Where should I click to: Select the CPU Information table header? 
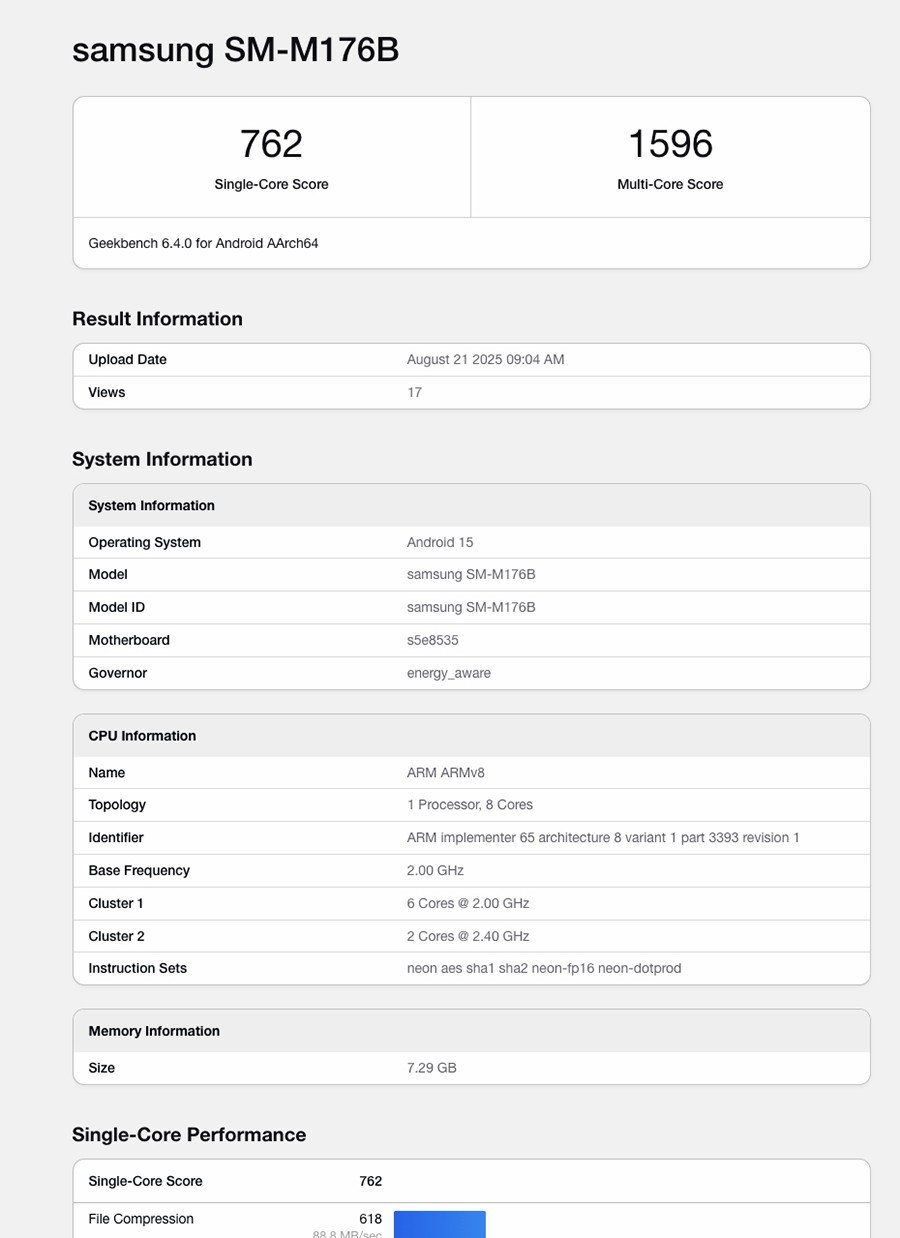pos(142,736)
